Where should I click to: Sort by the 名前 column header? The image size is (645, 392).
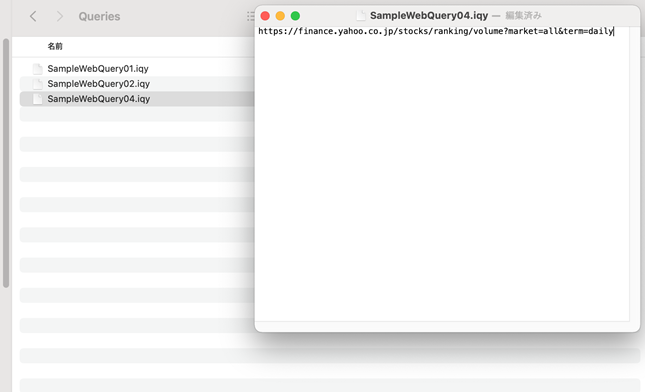[x=55, y=46]
